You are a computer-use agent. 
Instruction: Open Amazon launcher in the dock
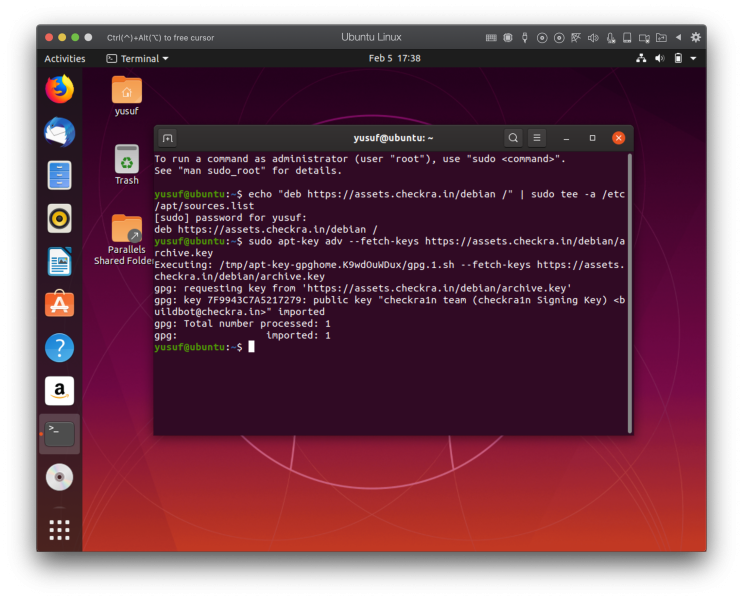click(59, 391)
